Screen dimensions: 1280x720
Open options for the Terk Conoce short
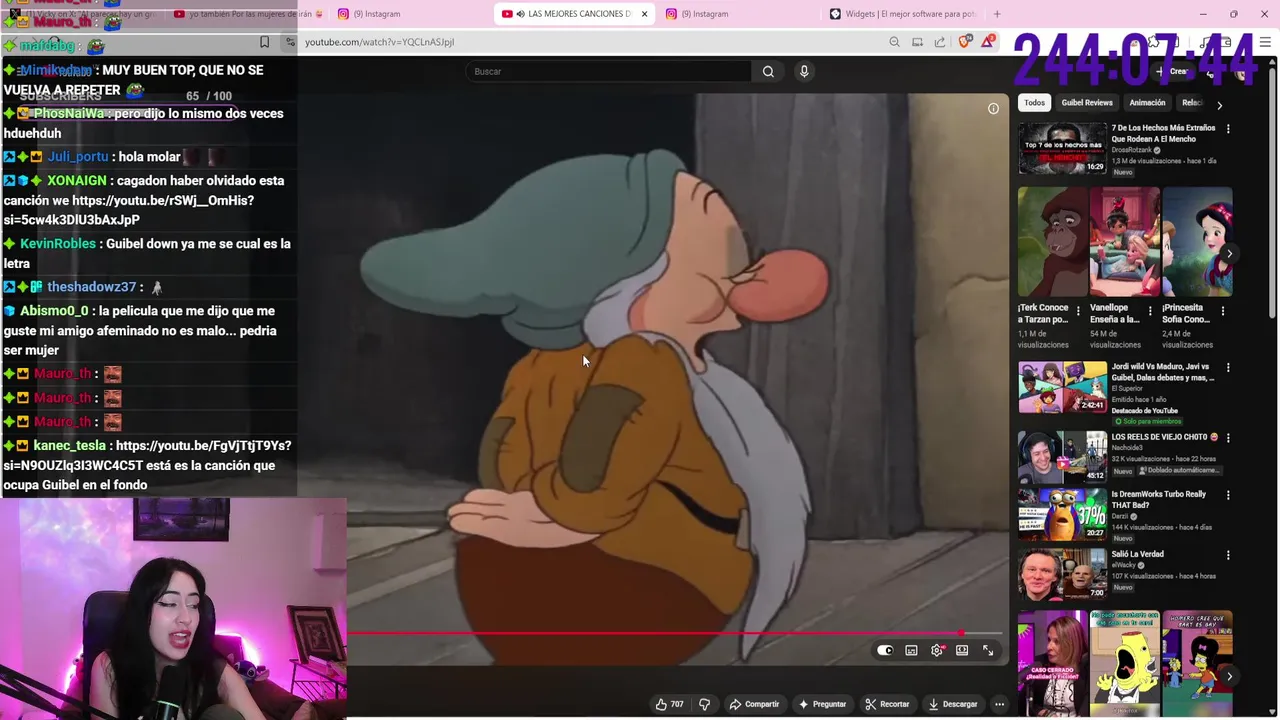[x=1078, y=312]
